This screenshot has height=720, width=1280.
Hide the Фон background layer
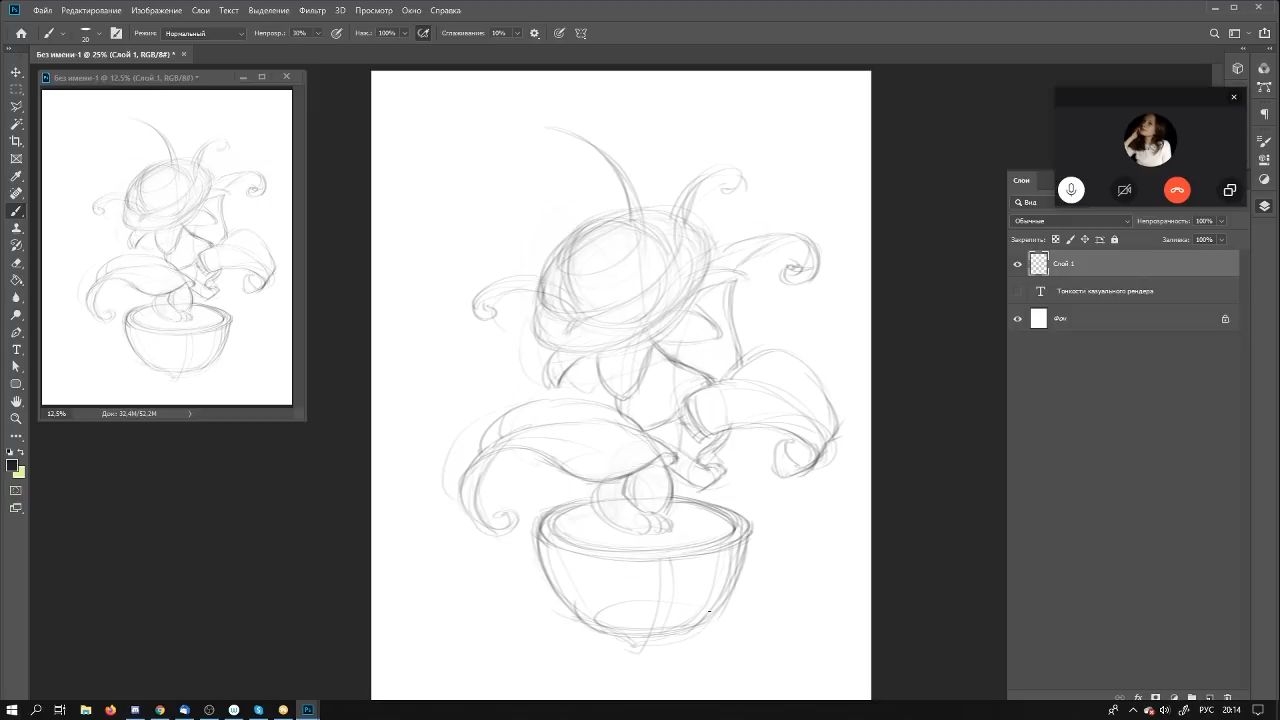[1018, 319]
